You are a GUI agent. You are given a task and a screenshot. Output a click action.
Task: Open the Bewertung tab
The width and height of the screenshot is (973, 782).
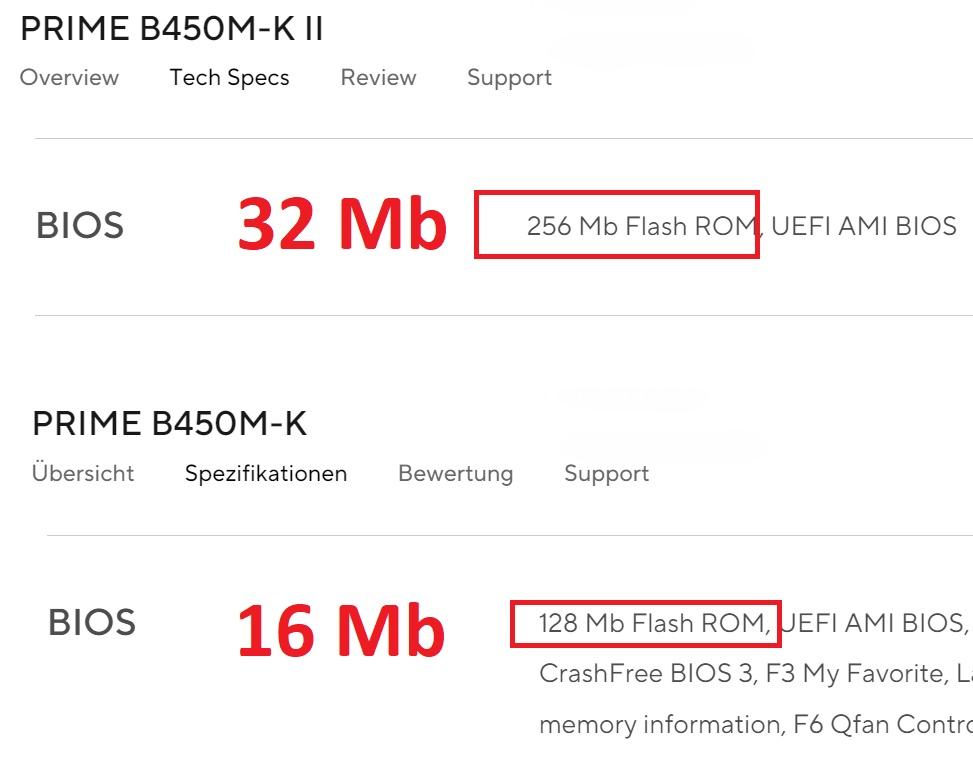(x=455, y=473)
